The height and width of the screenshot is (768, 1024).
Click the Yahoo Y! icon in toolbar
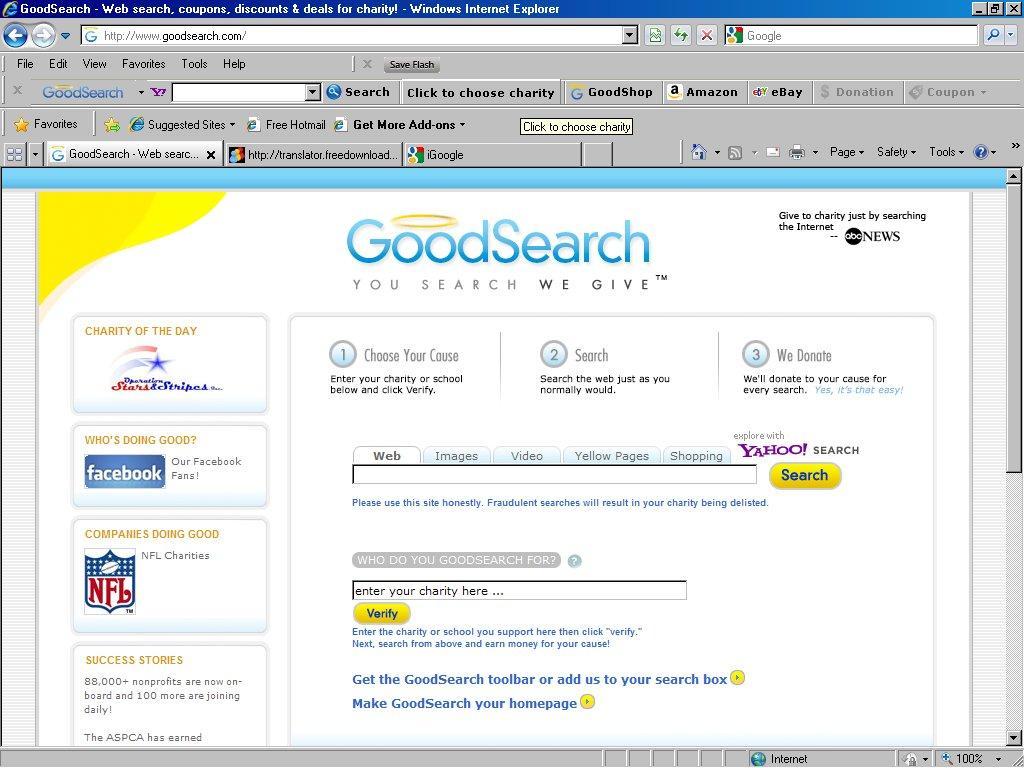pyautogui.click(x=159, y=92)
